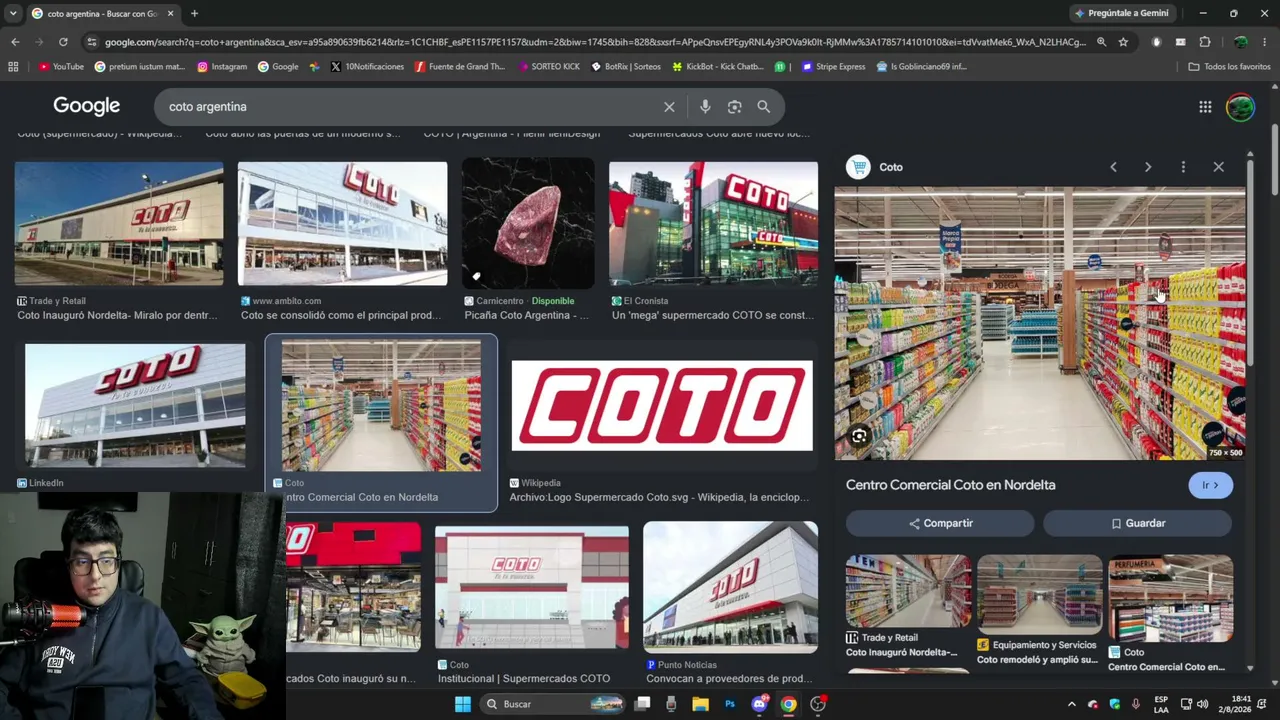
Task: Open the 'BotRix | Sorteos' bookmark
Action: click(626, 67)
